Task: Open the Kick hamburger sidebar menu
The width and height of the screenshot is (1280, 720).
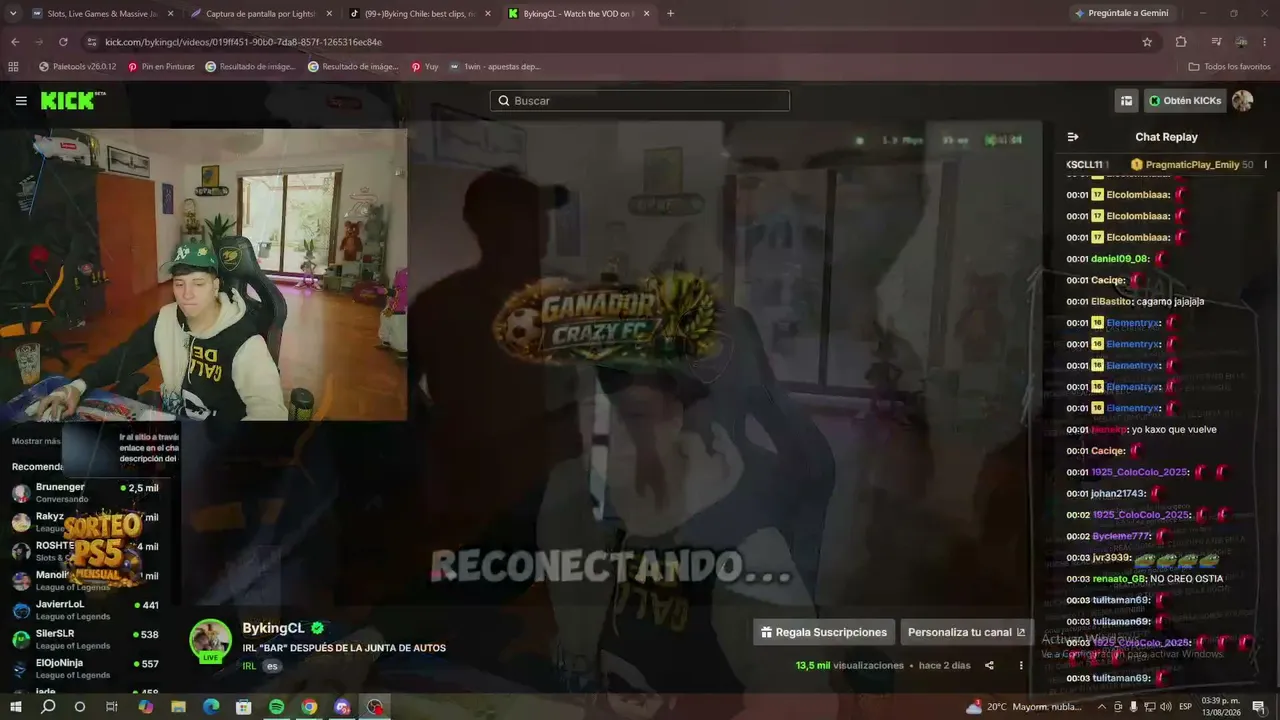Action: click(x=21, y=101)
